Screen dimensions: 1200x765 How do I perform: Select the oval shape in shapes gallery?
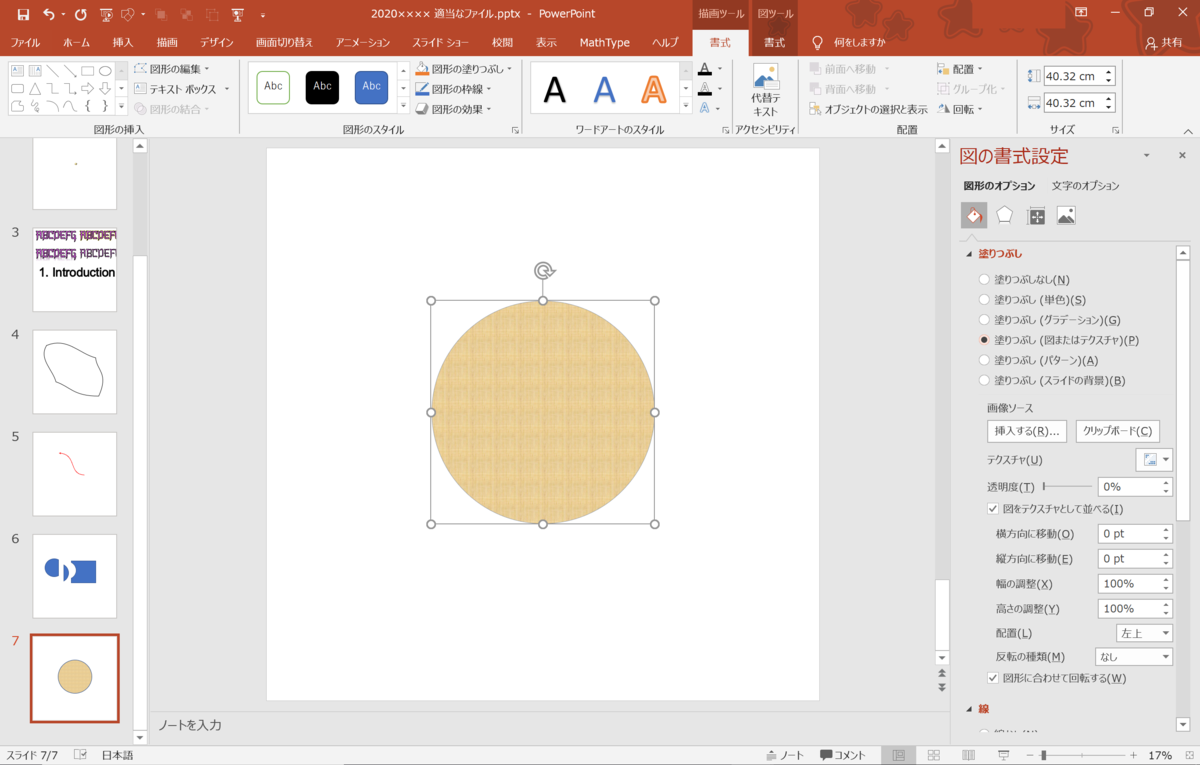pyautogui.click(x=105, y=71)
